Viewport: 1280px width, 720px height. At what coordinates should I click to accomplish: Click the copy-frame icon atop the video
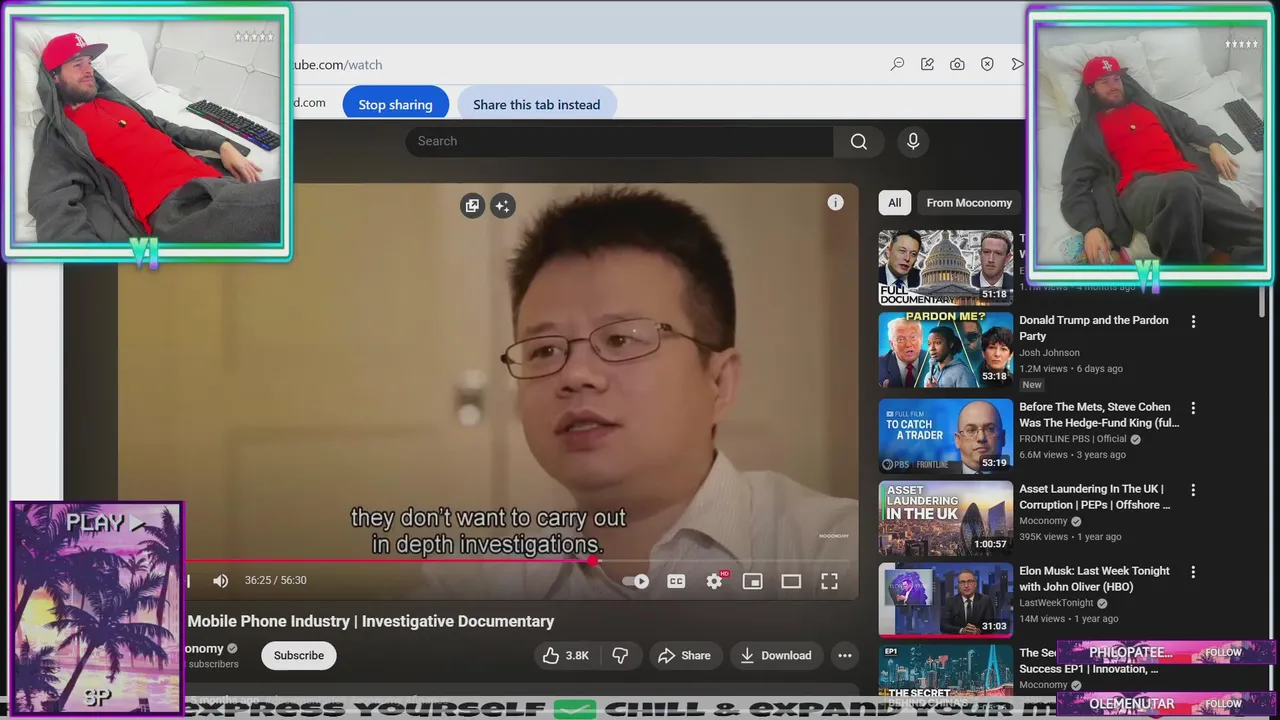pyautogui.click(x=472, y=205)
